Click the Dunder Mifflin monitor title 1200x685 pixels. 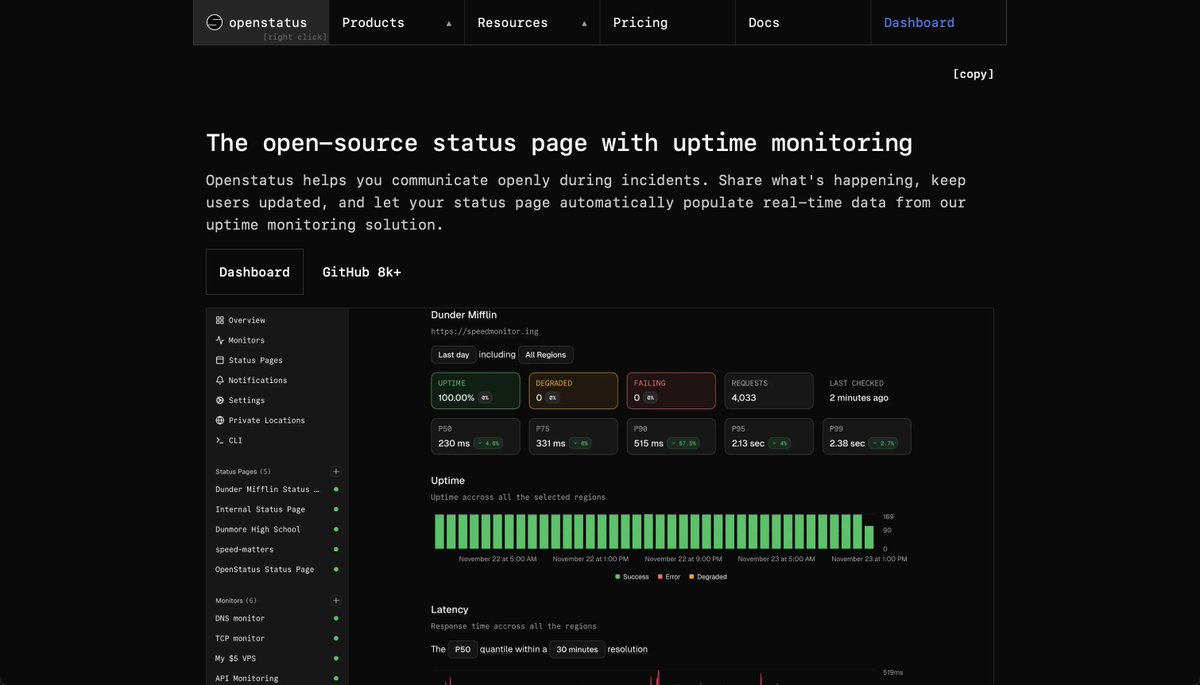(x=464, y=314)
